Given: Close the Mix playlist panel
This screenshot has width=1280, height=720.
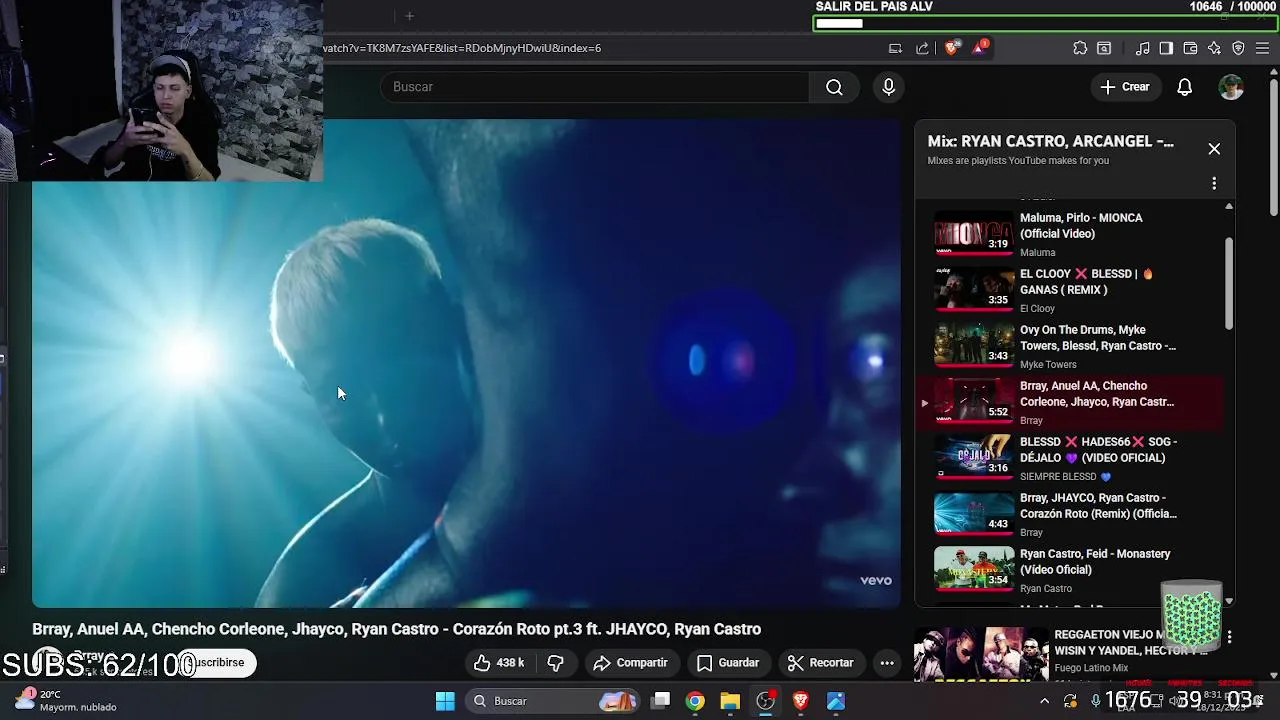Looking at the screenshot, I should [1214, 149].
